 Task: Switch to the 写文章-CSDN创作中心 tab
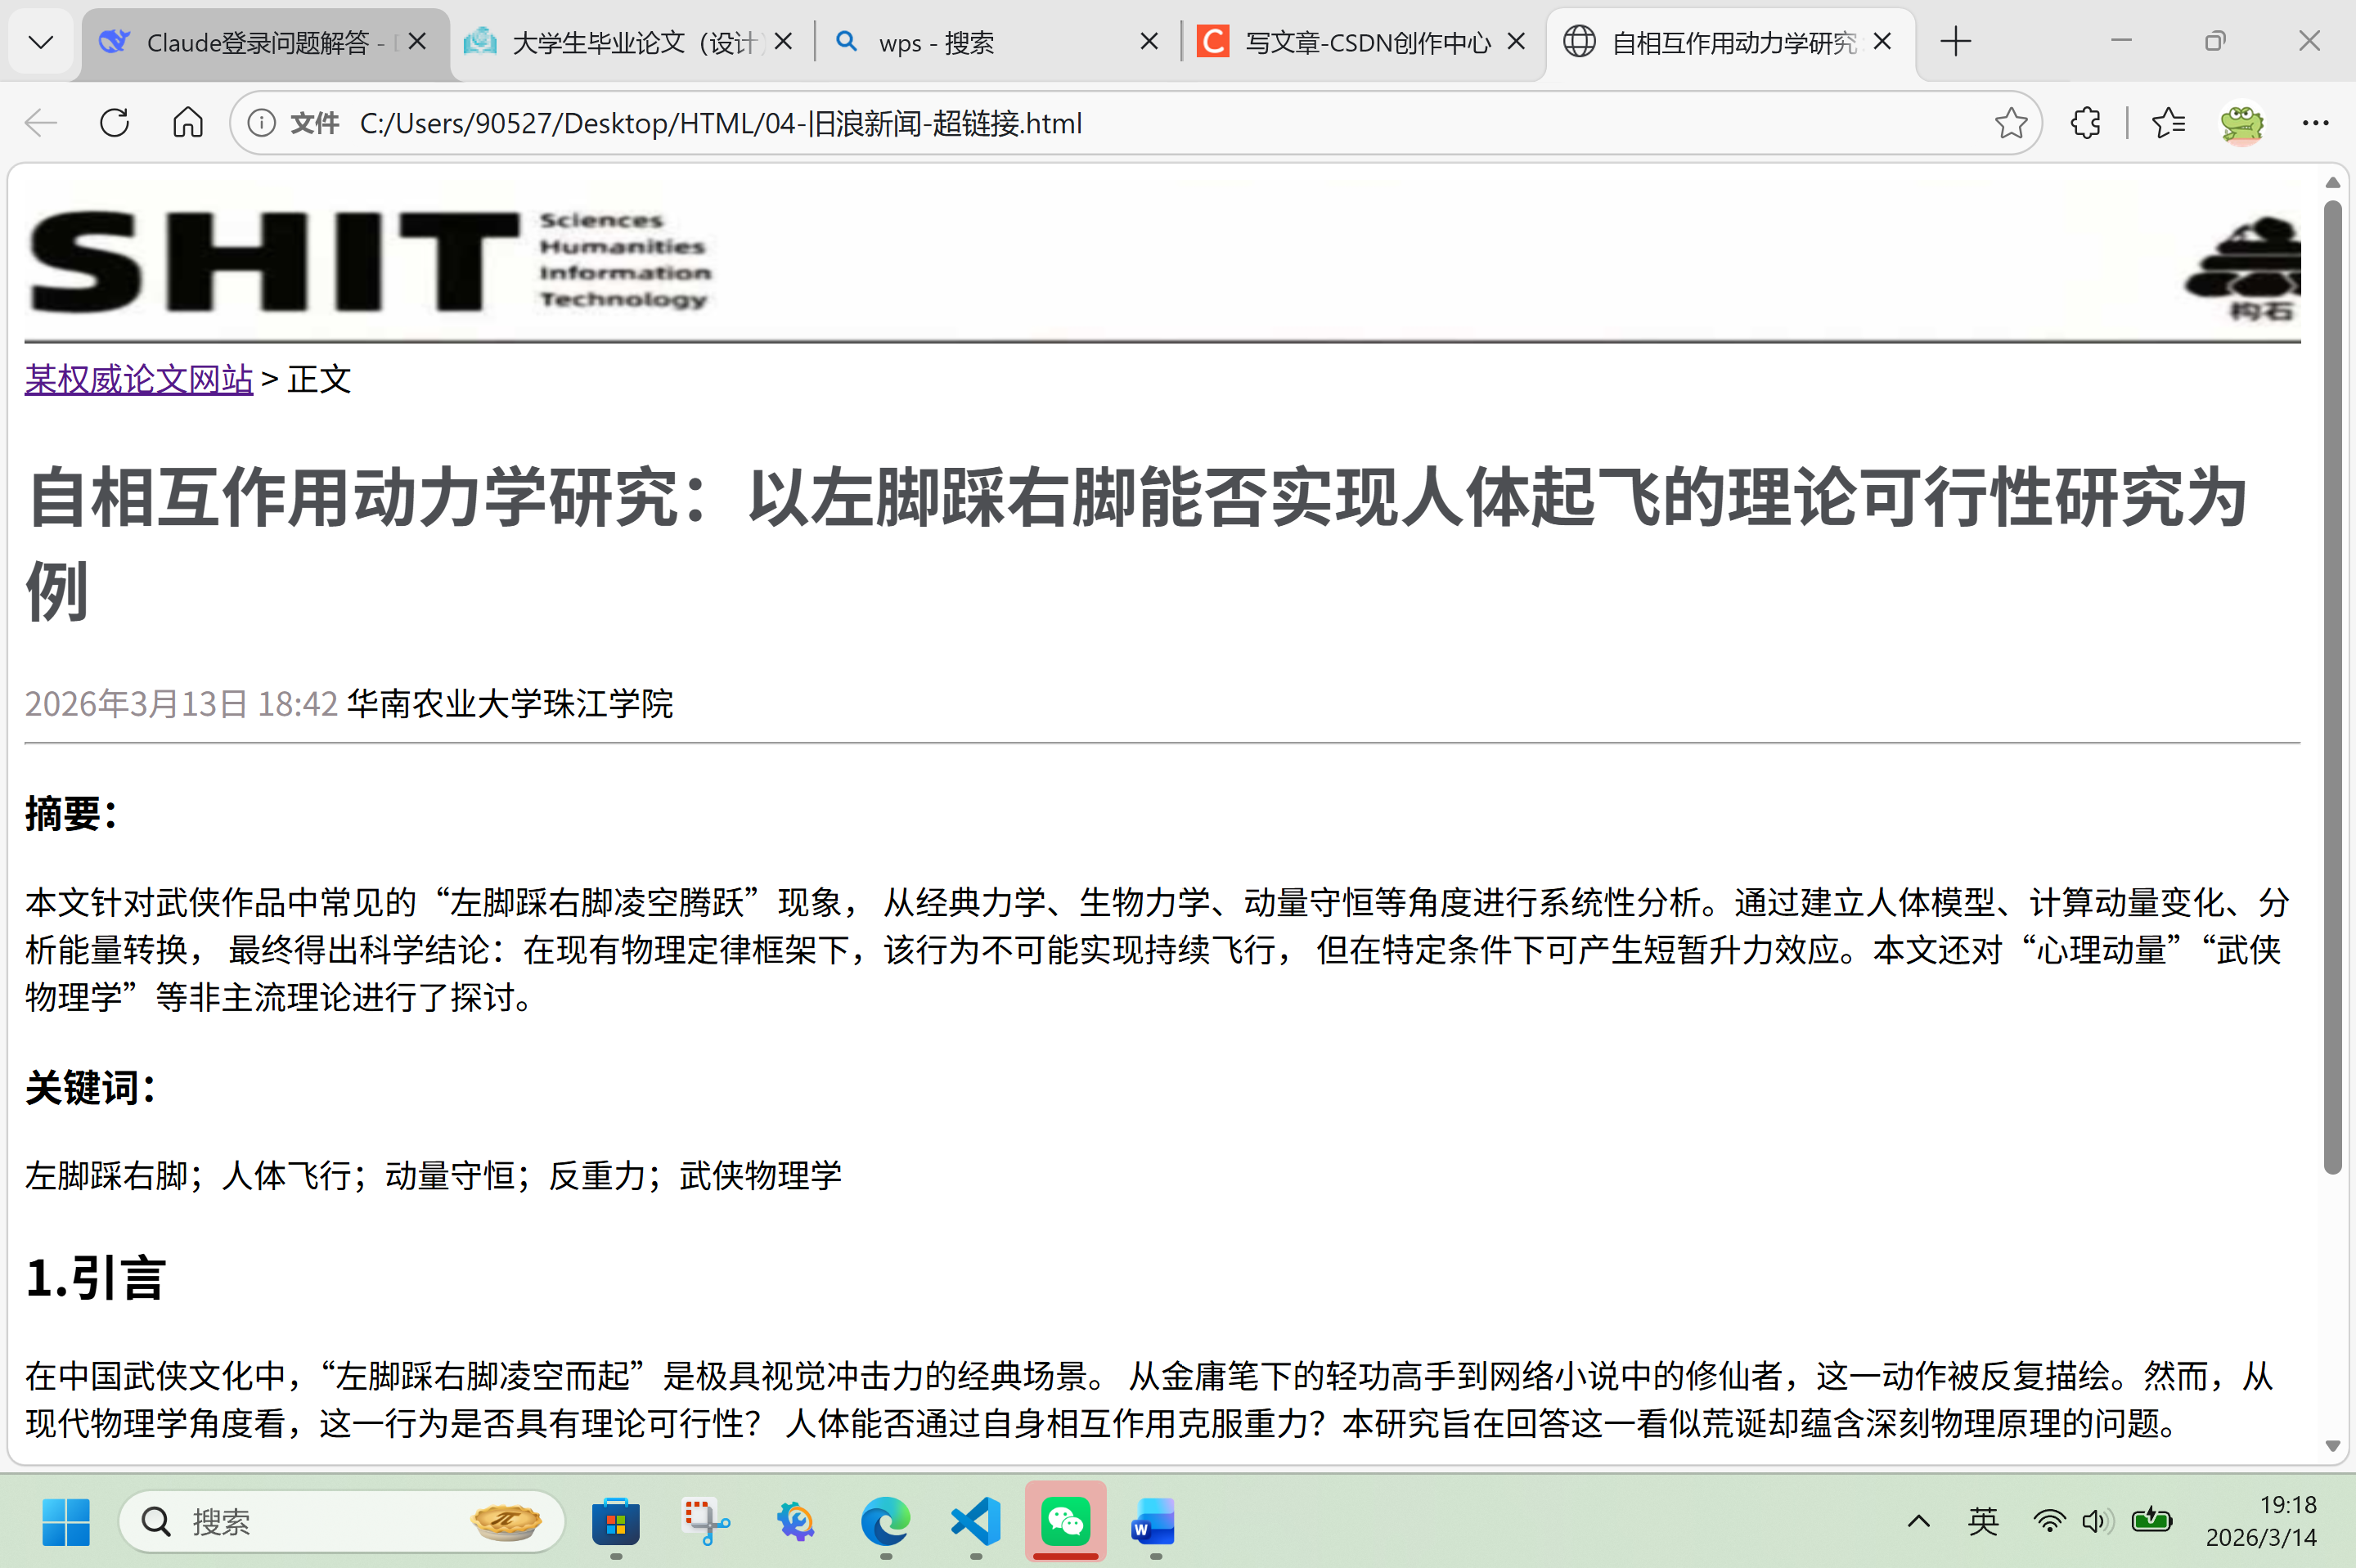pyautogui.click(x=1365, y=42)
